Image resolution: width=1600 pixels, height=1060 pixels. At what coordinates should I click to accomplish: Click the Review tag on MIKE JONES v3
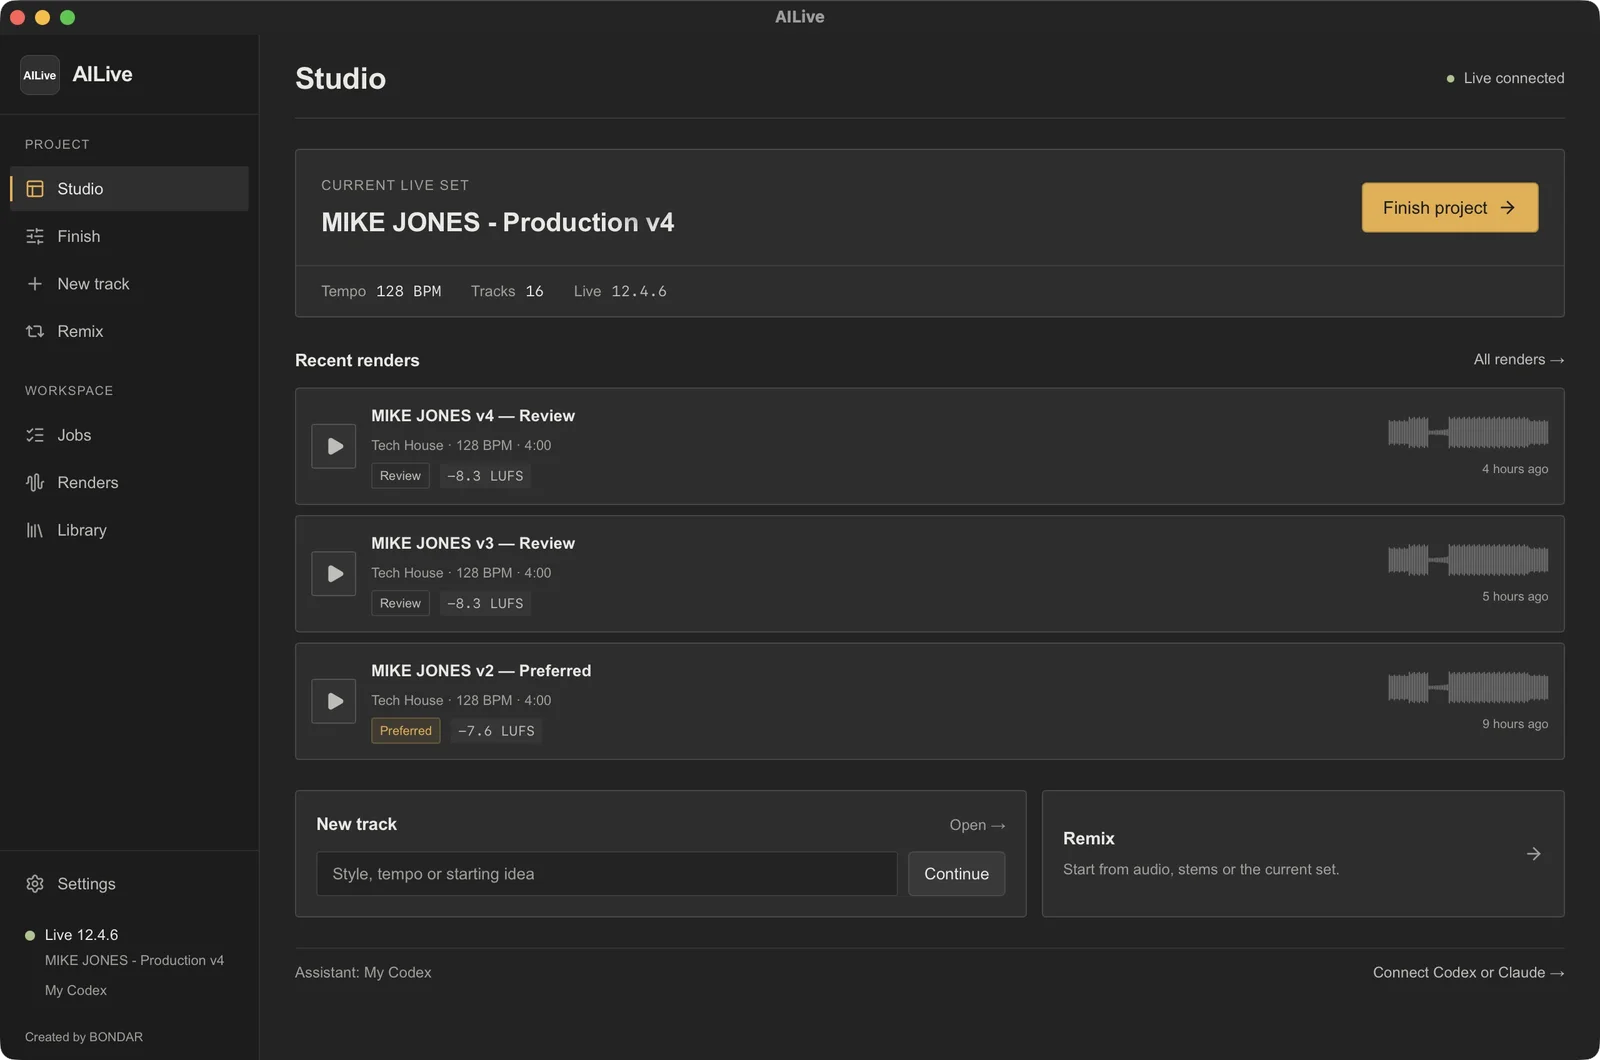point(400,604)
